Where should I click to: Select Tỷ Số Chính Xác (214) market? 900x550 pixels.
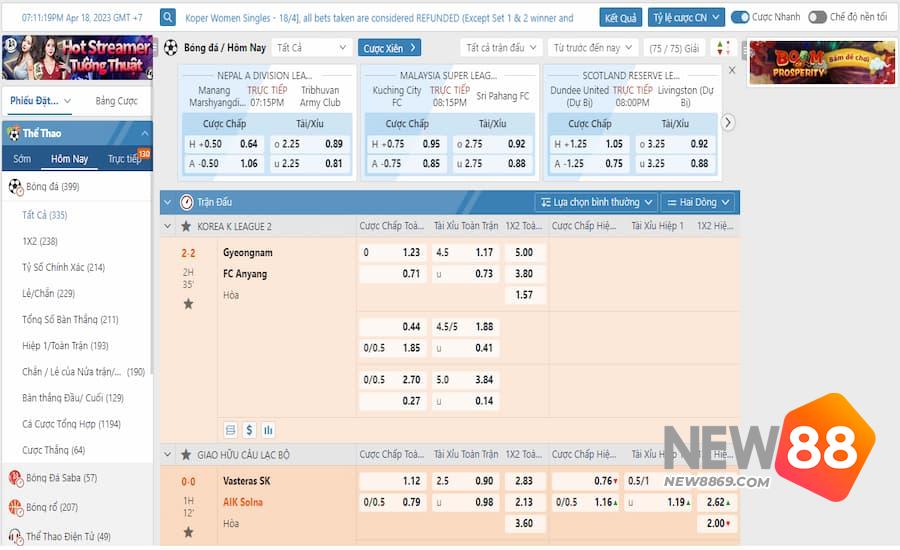click(63, 267)
